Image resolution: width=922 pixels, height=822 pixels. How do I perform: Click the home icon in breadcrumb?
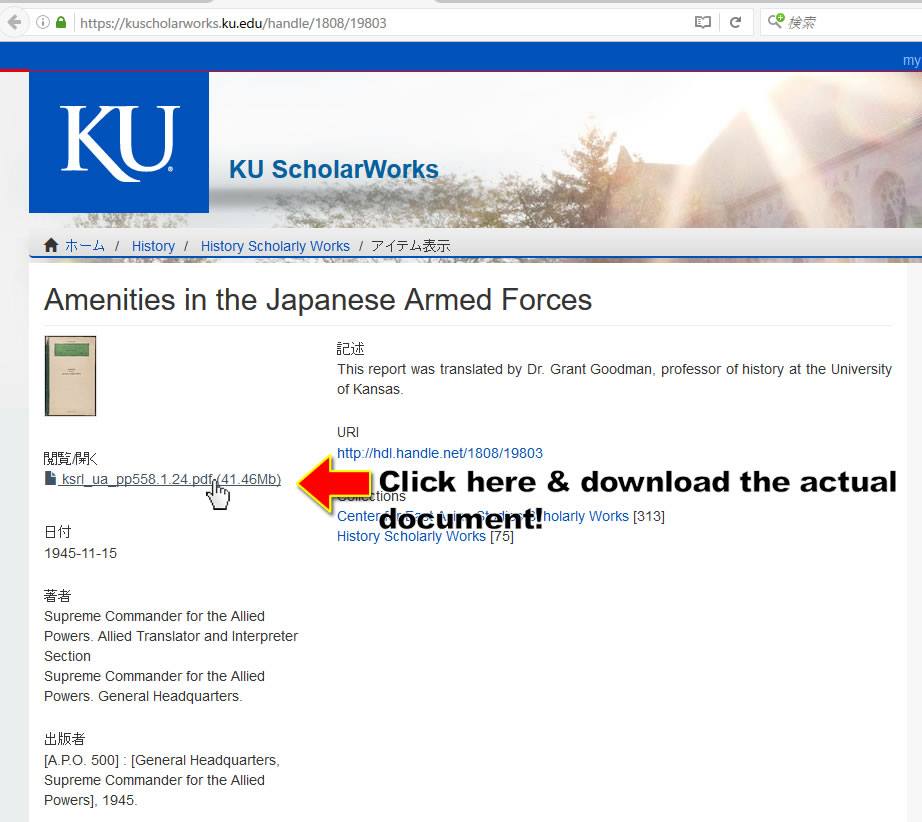[51, 245]
